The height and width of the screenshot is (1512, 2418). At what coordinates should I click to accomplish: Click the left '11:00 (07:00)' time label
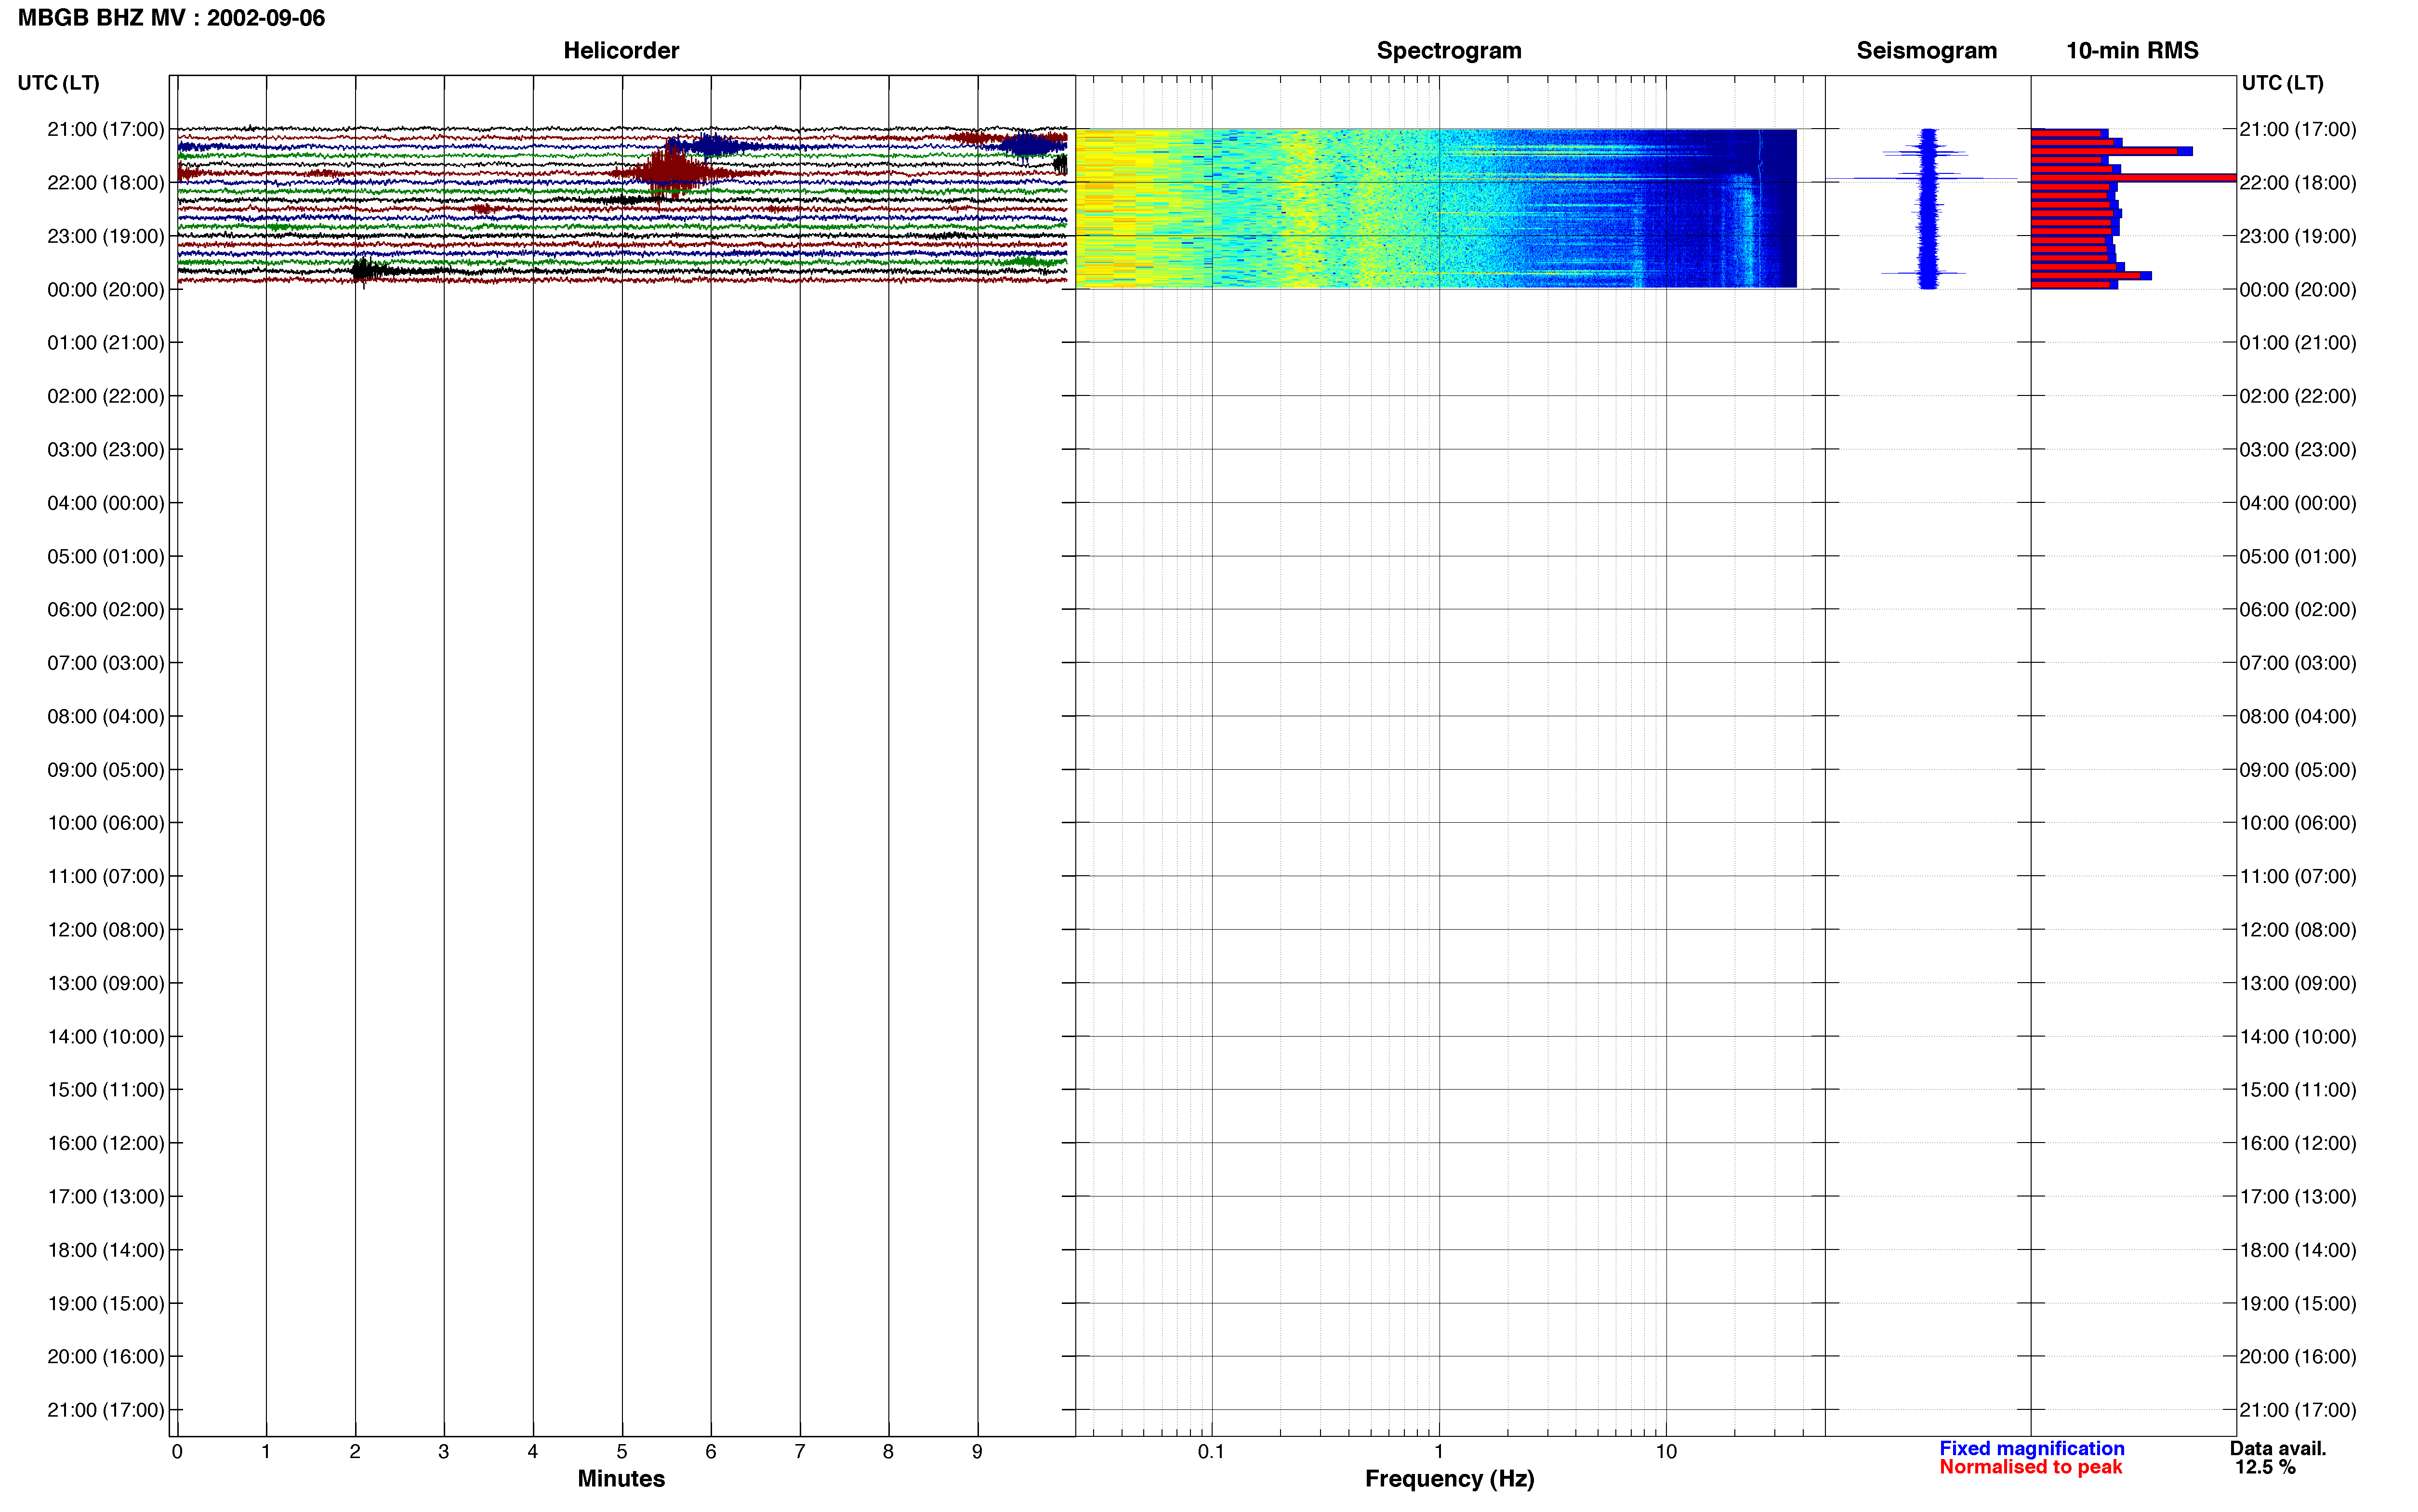click(105, 877)
